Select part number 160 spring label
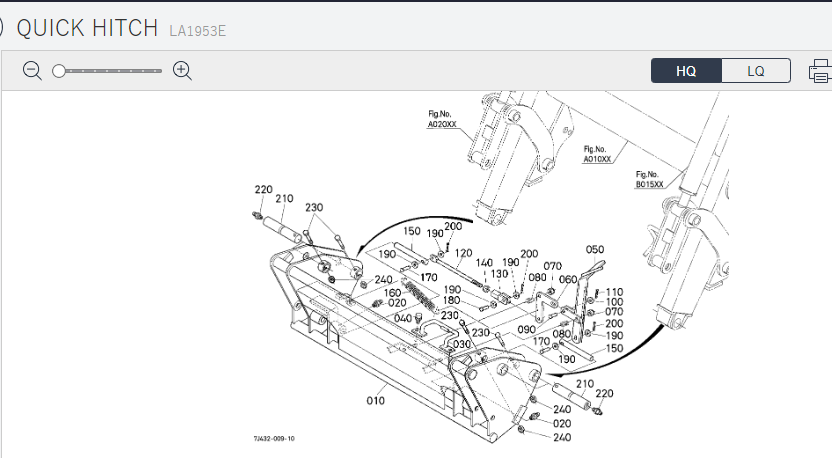 pos(392,293)
